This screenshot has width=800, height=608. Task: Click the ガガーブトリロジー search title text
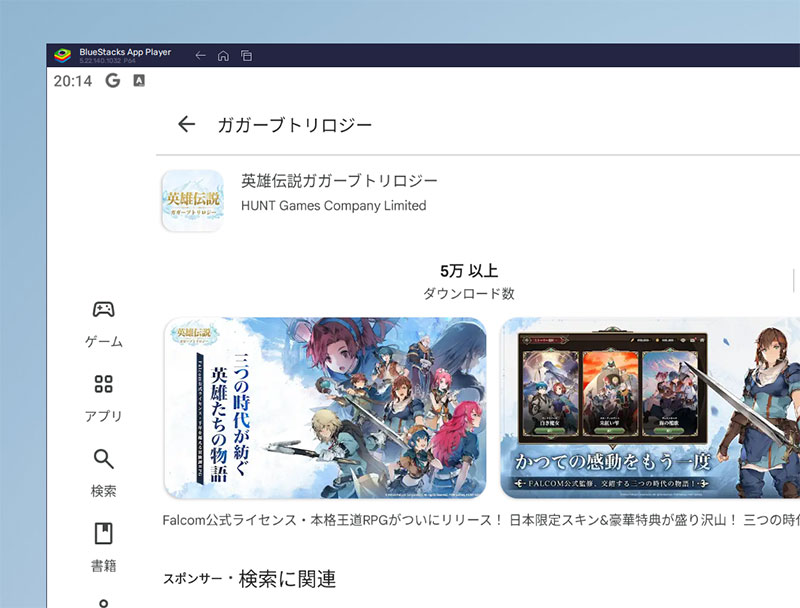click(294, 125)
